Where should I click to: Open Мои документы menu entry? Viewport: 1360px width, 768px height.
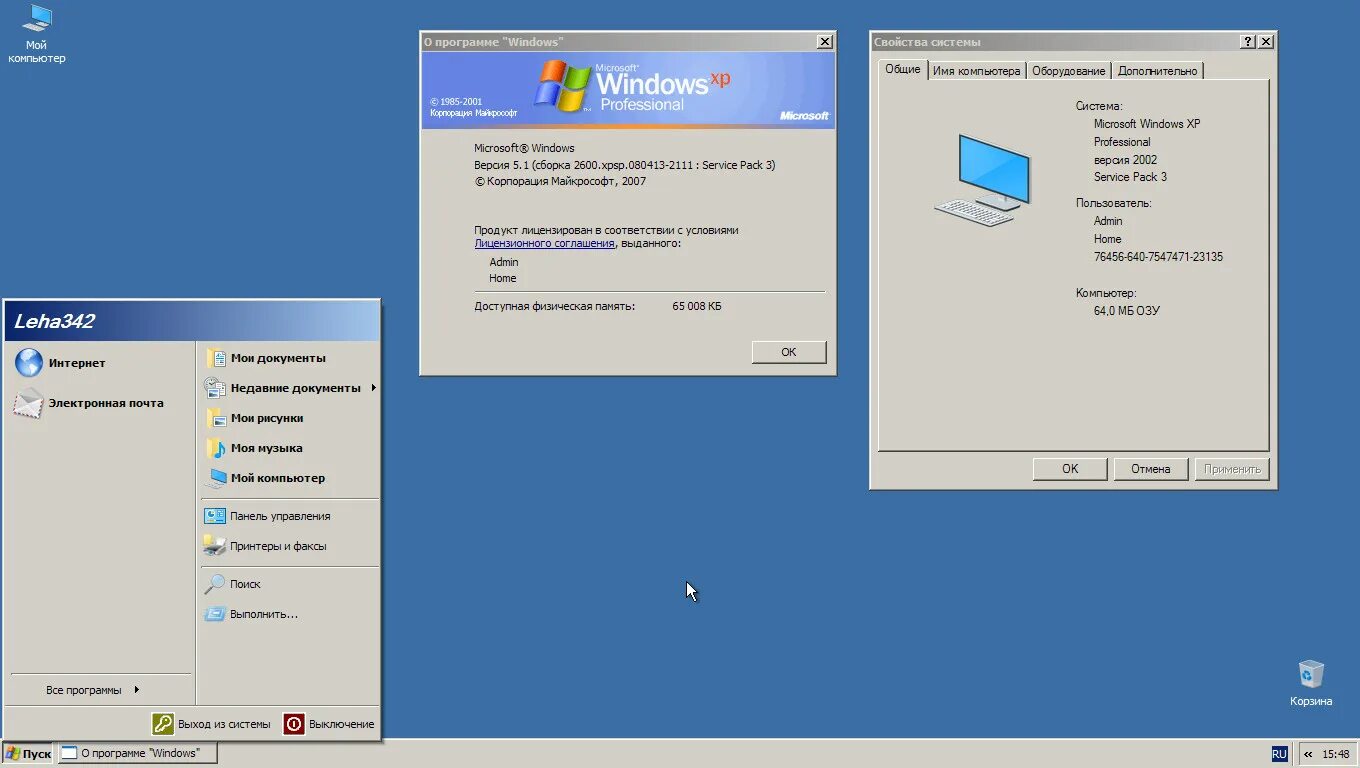coord(289,358)
